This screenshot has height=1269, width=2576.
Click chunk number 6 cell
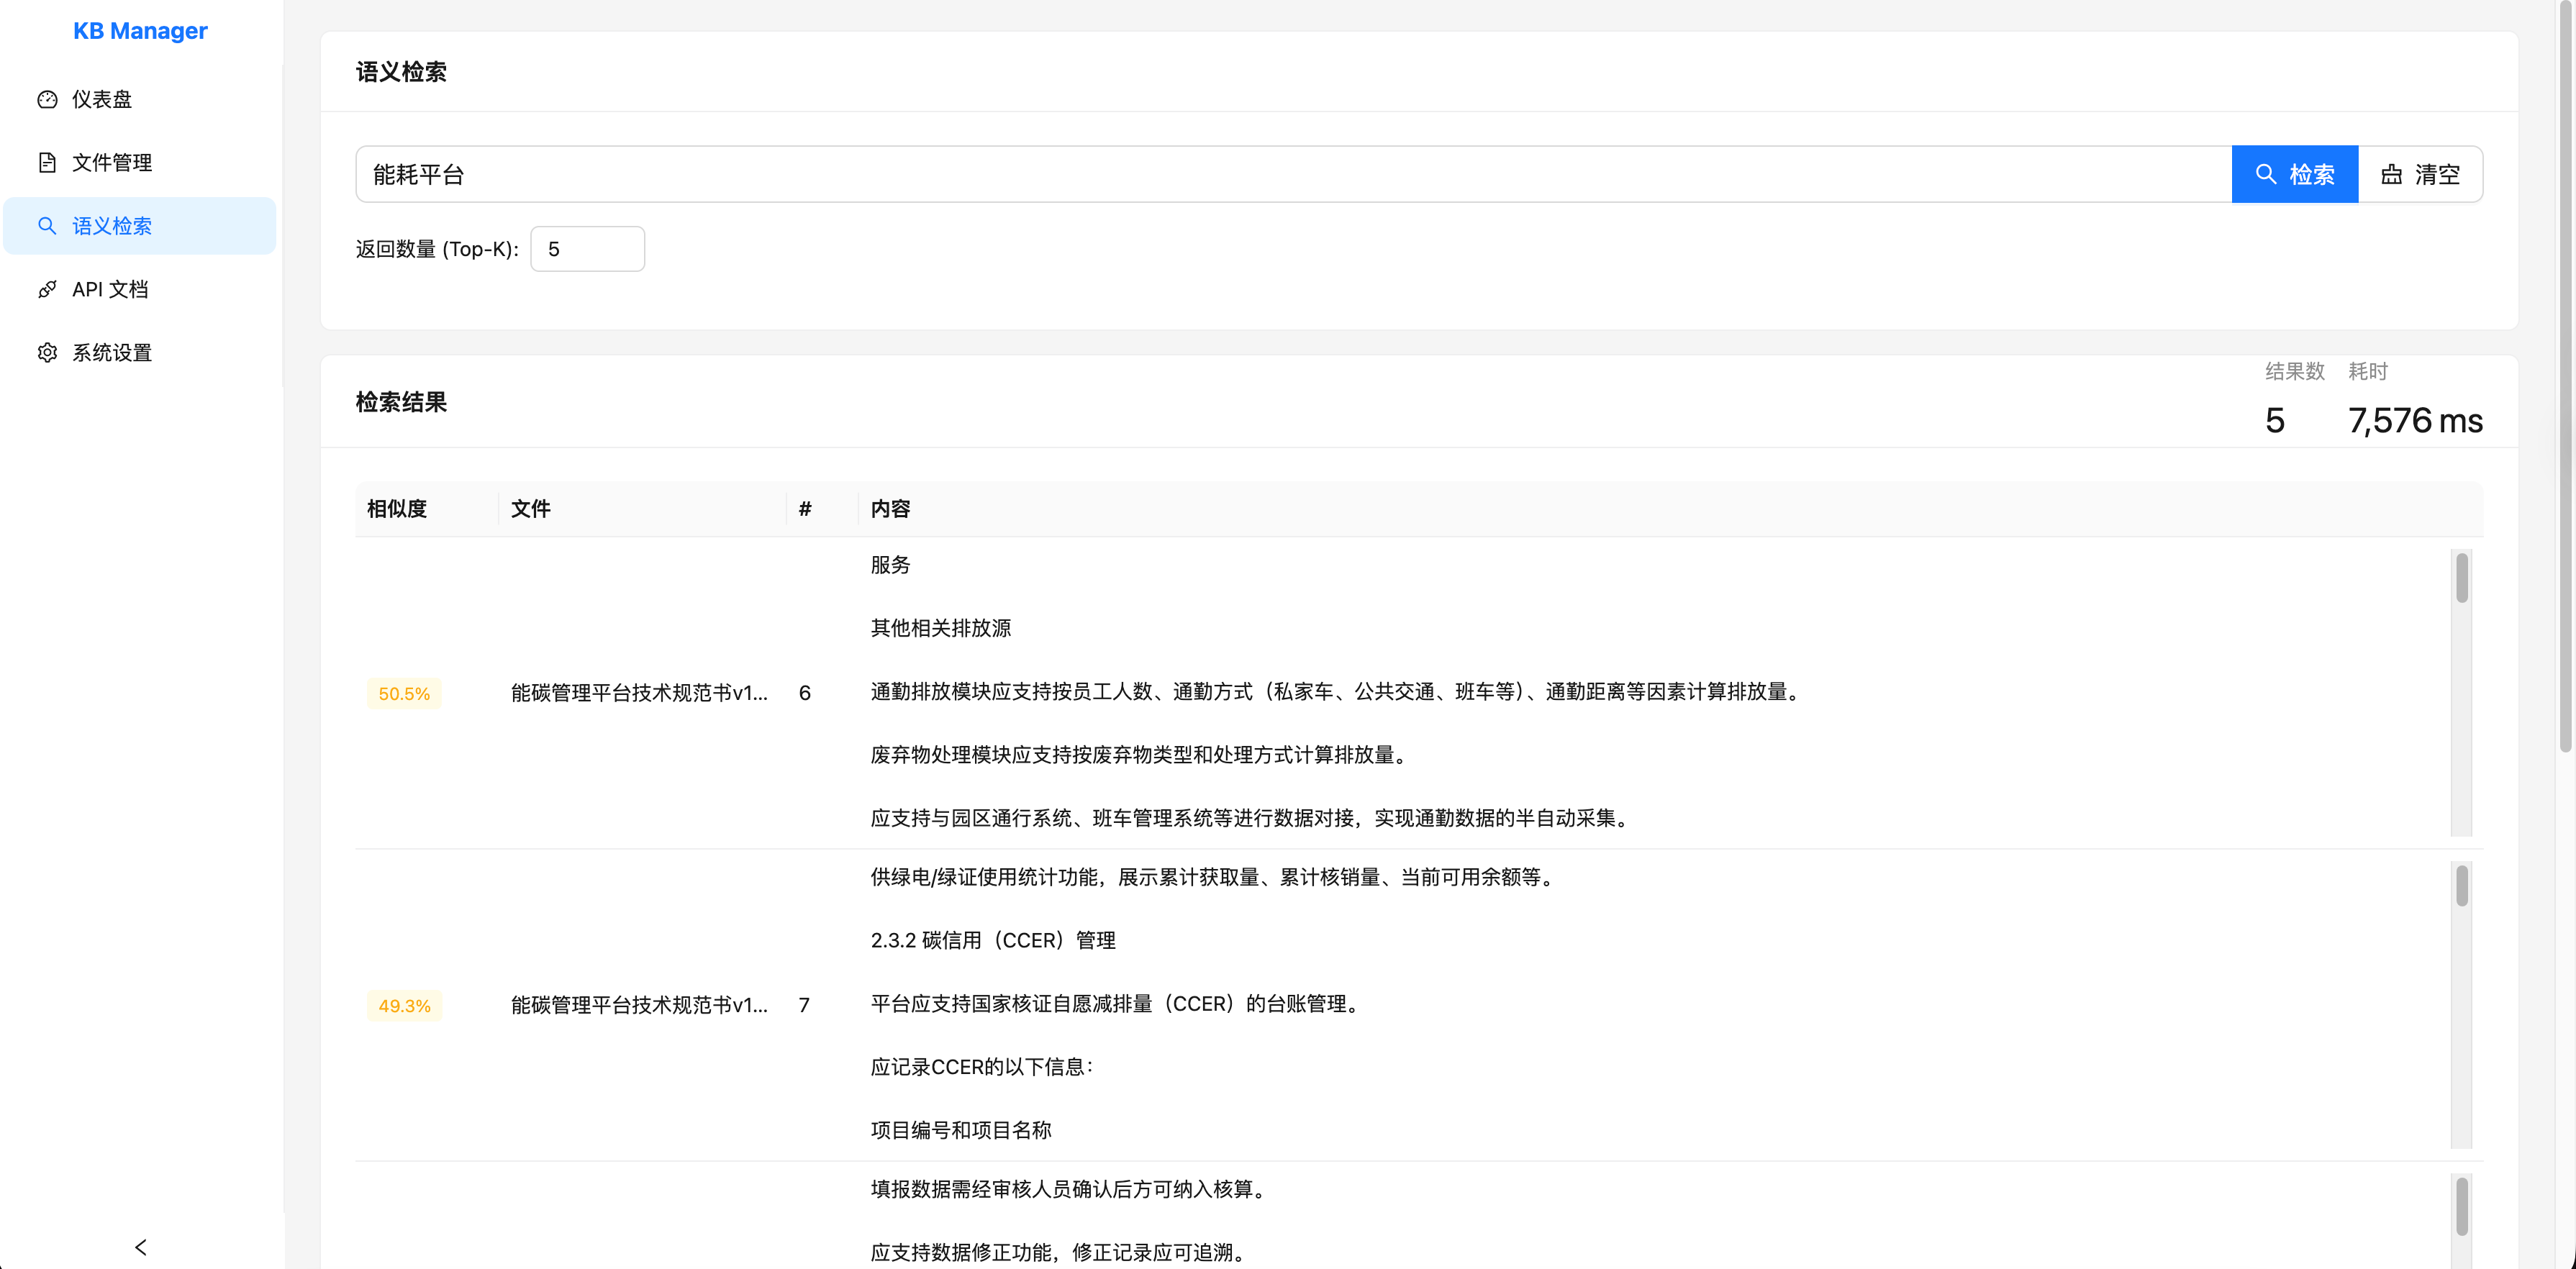pos(805,693)
